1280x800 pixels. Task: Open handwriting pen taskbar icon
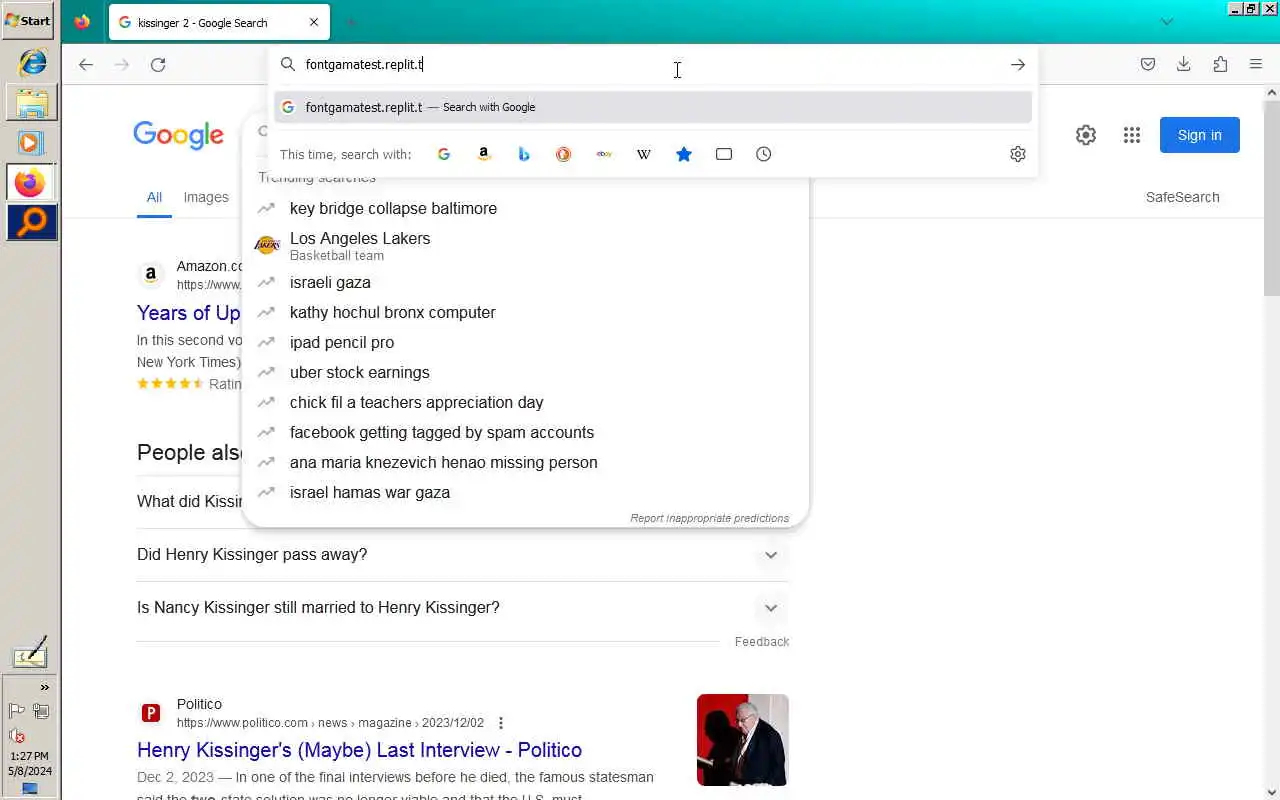point(30,652)
